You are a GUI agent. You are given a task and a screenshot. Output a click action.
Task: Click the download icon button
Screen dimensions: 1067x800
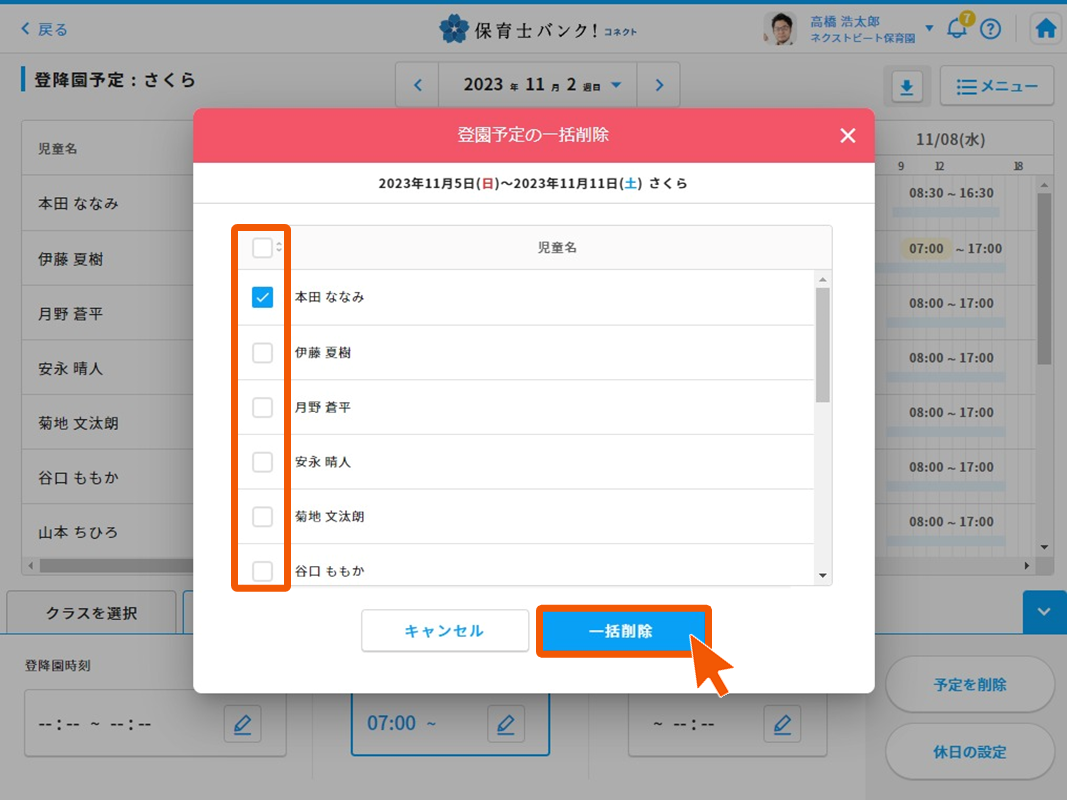pos(907,87)
